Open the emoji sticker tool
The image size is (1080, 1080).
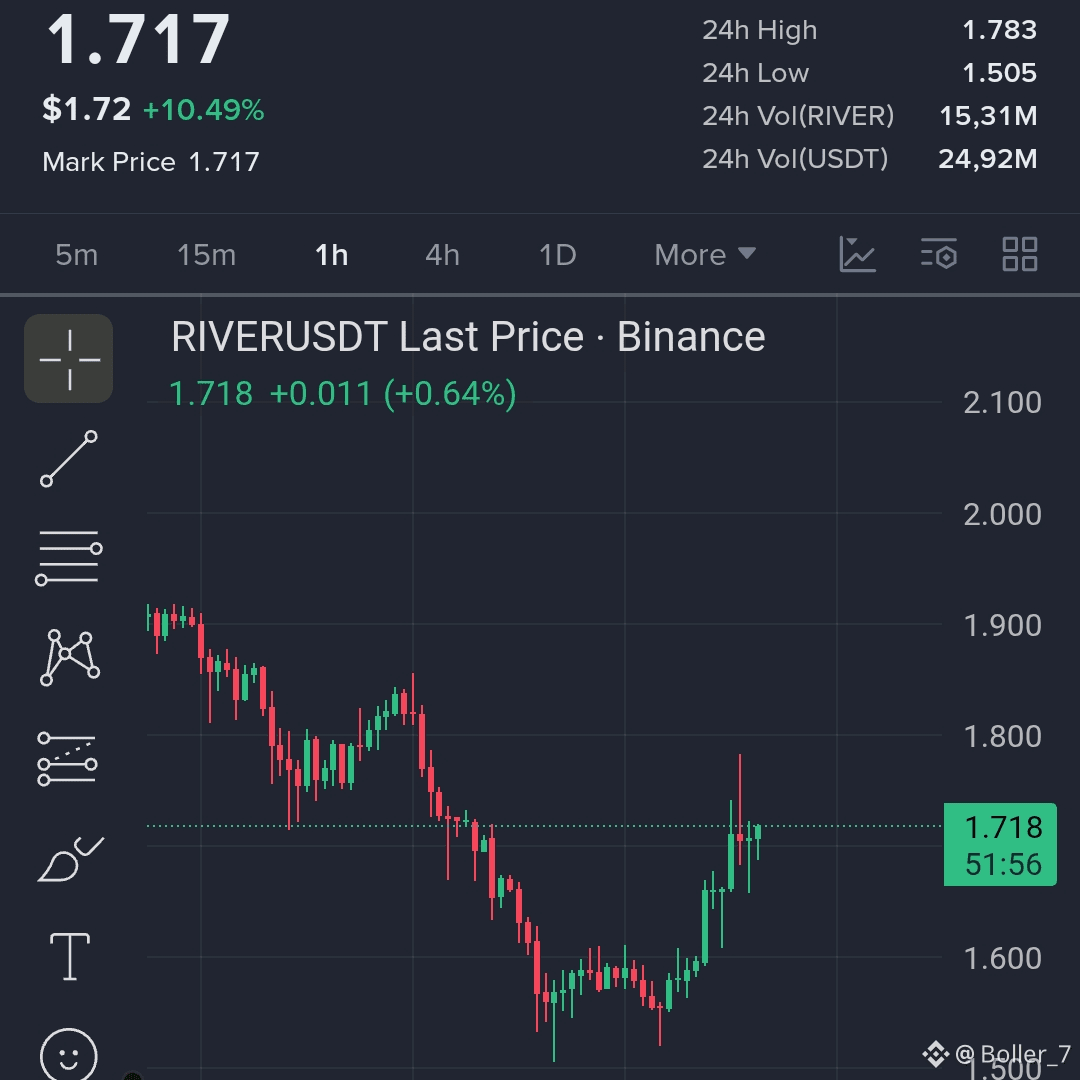pos(69,1055)
